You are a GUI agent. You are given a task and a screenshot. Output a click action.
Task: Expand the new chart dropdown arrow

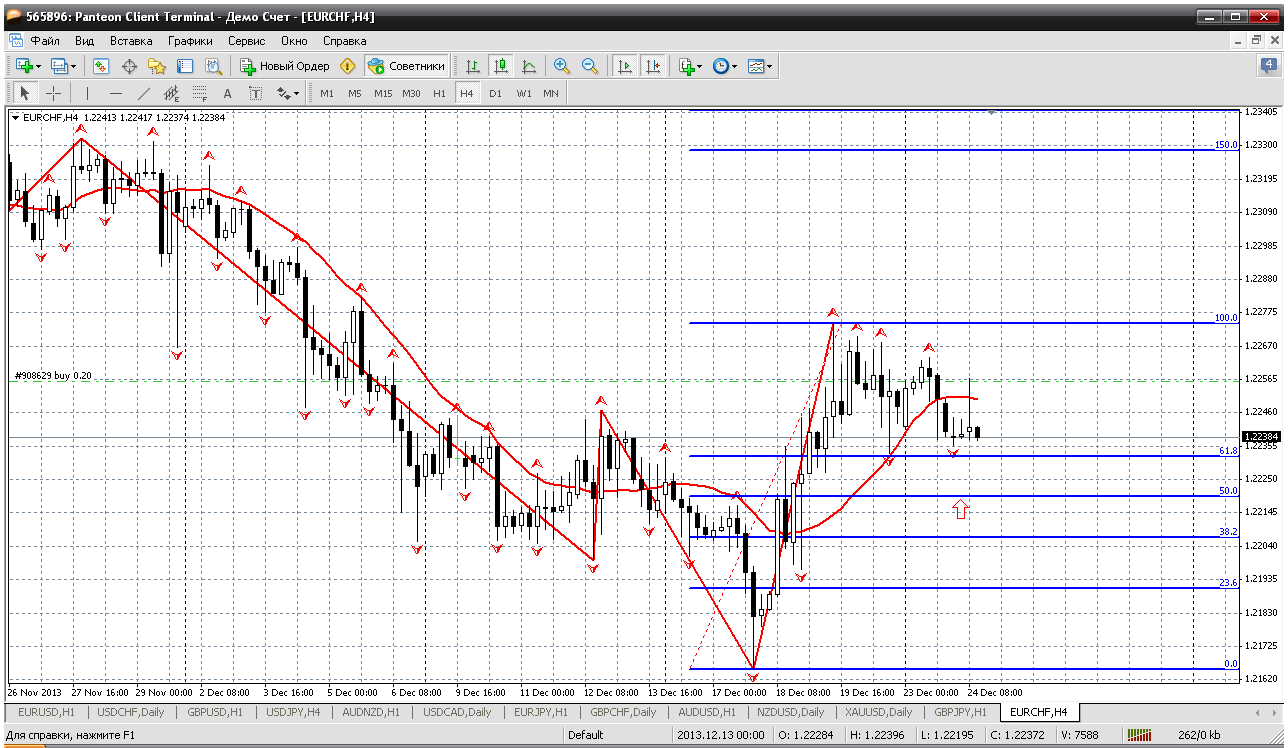38,66
